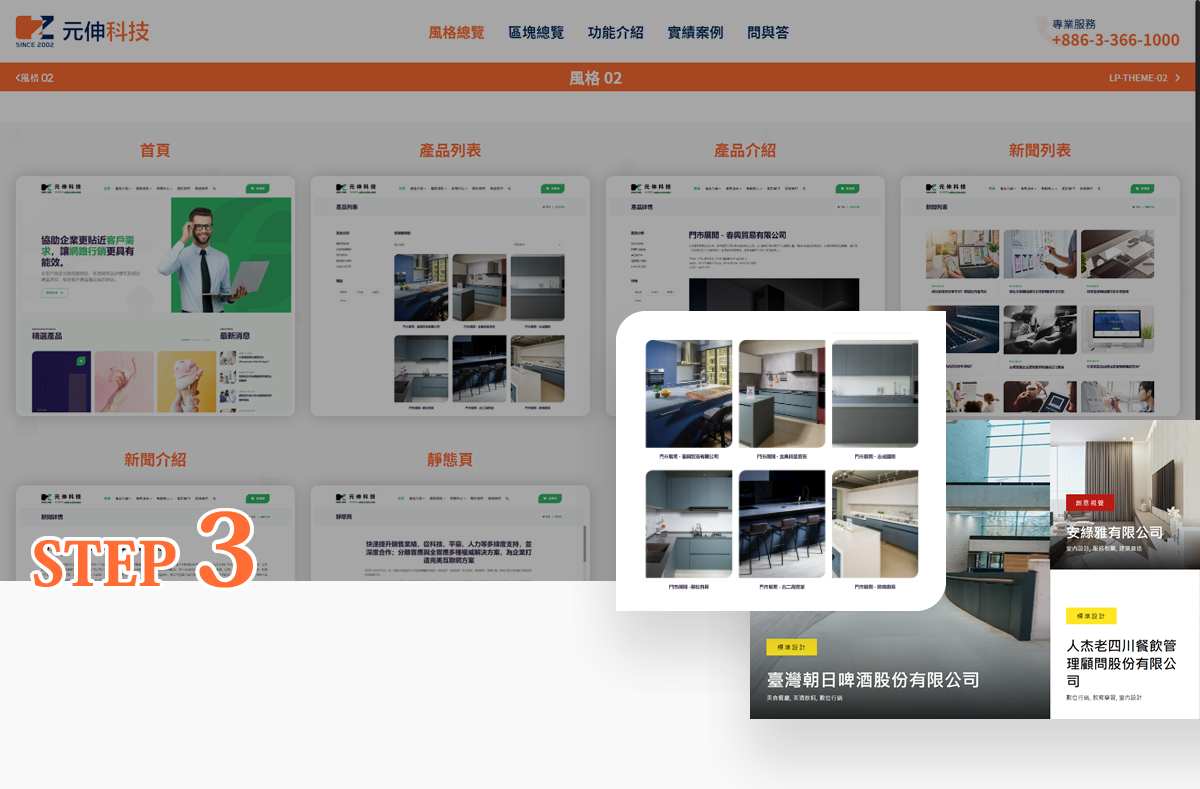This screenshot has width=1200, height=789.
Task: Click the phone icon beside 專業服務
Action: [x=1044, y=31]
